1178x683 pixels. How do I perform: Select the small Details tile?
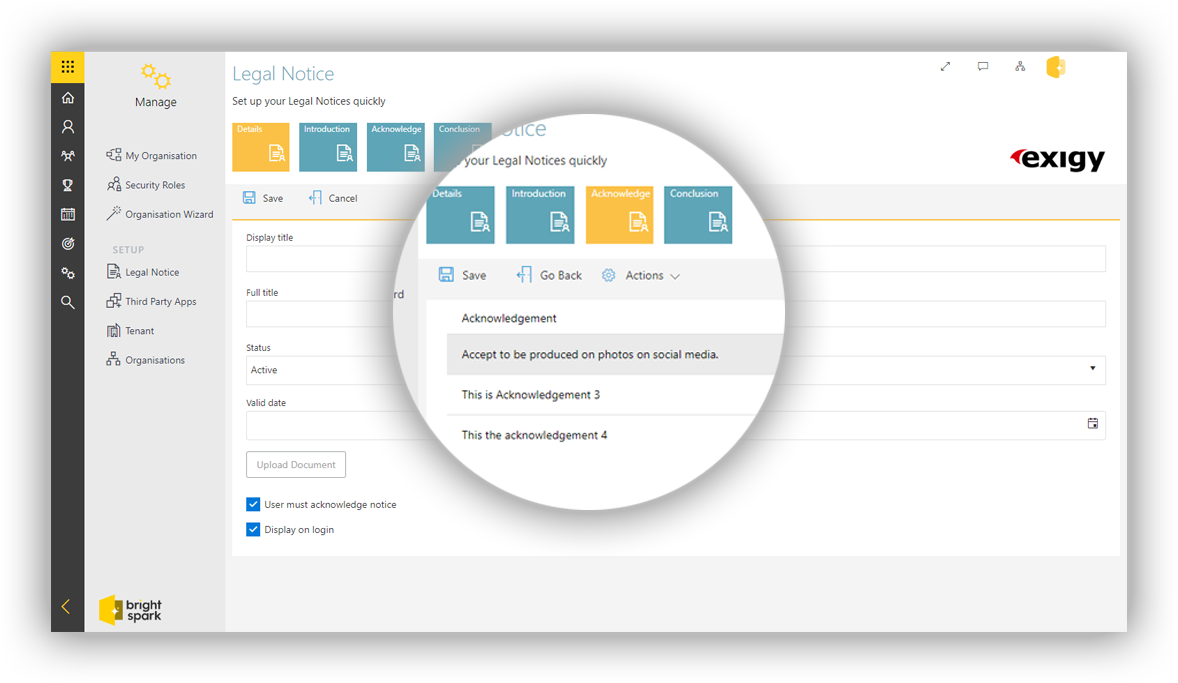click(x=261, y=147)
